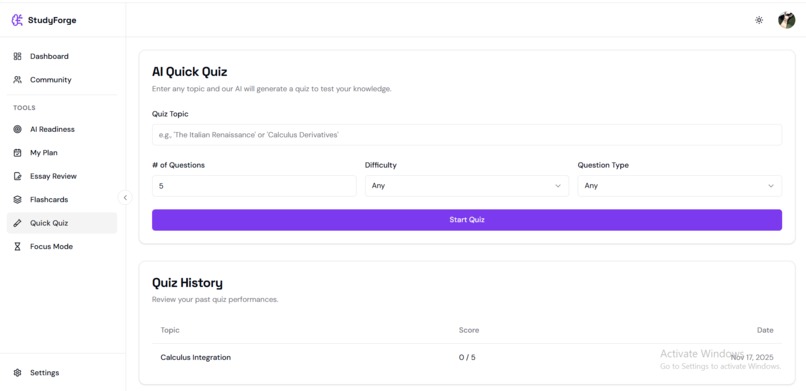The image size is (806, 391).
Task: Click the My Plan calendar icon
Action: 17,153
